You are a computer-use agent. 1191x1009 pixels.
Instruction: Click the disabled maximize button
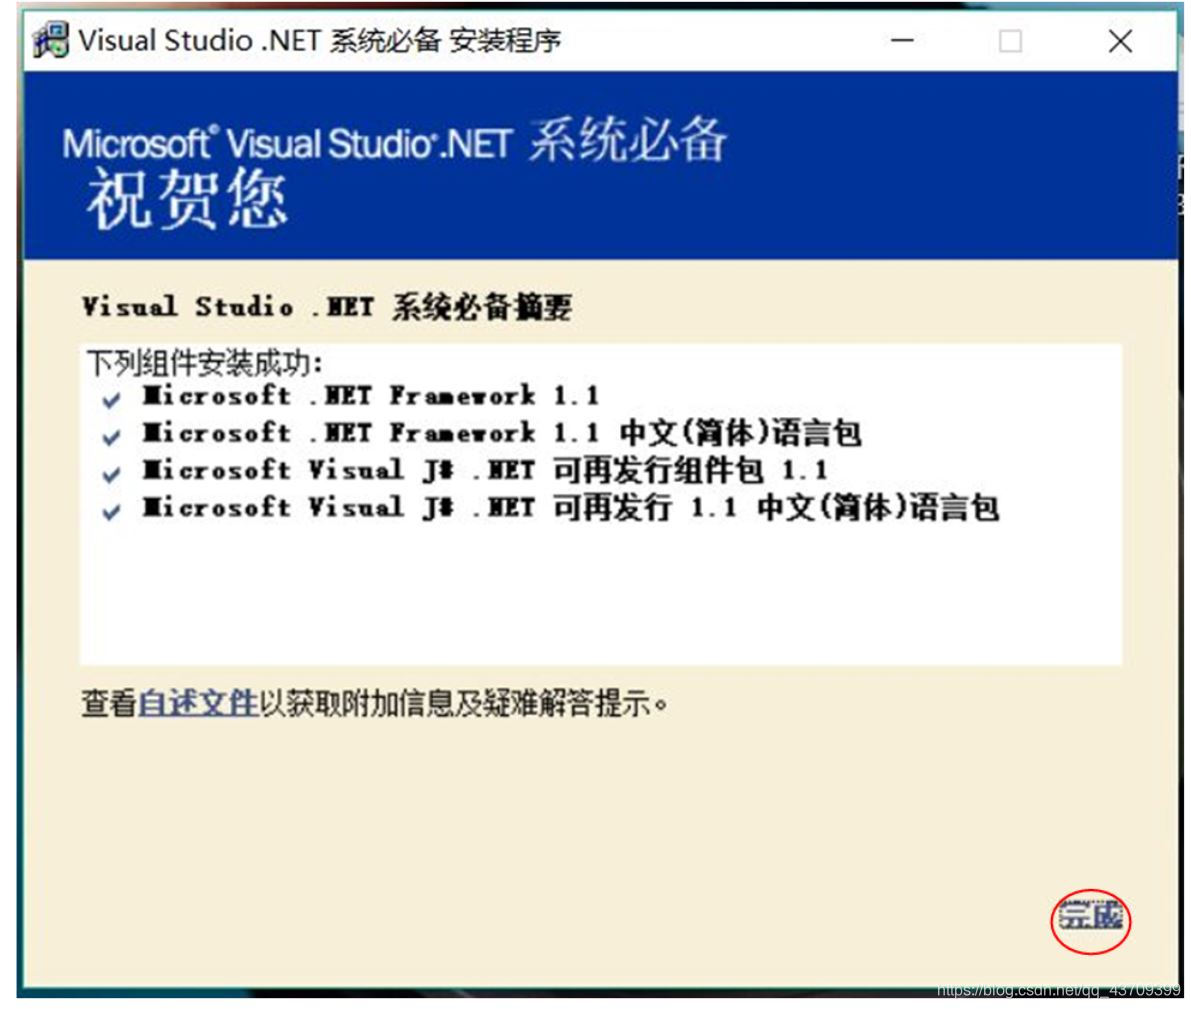1010,41
